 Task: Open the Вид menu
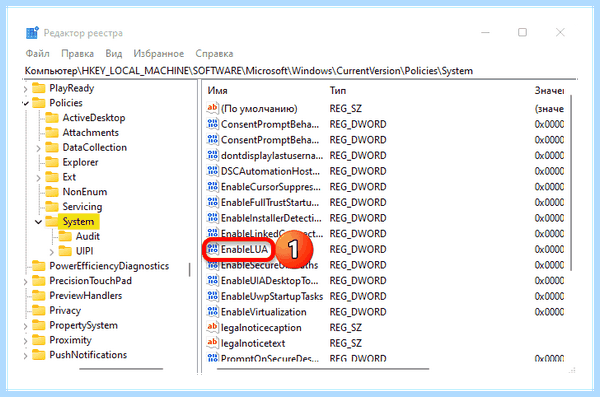point(114,54)
